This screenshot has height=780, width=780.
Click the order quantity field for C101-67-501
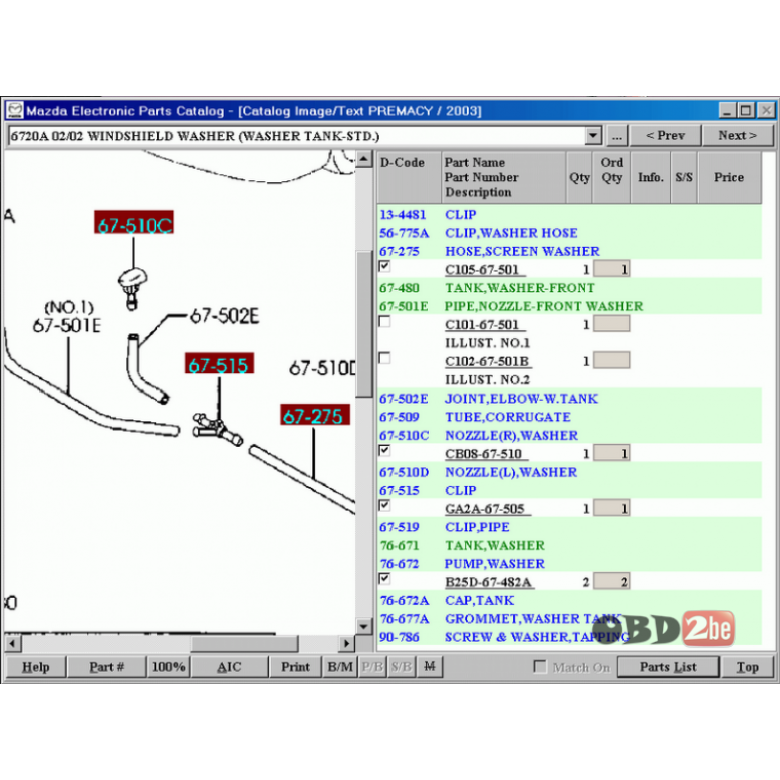pyautogui.click(x=612, y=324)
